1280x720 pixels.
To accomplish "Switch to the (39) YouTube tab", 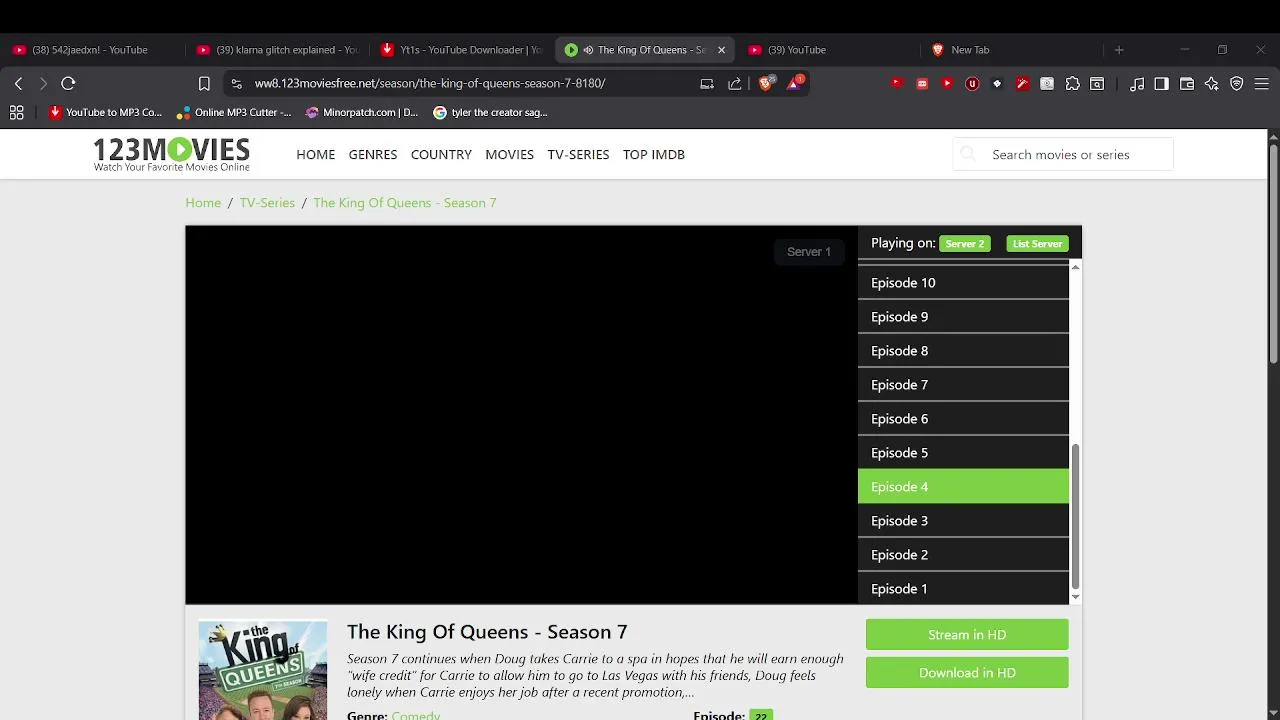I will (828, 50).
